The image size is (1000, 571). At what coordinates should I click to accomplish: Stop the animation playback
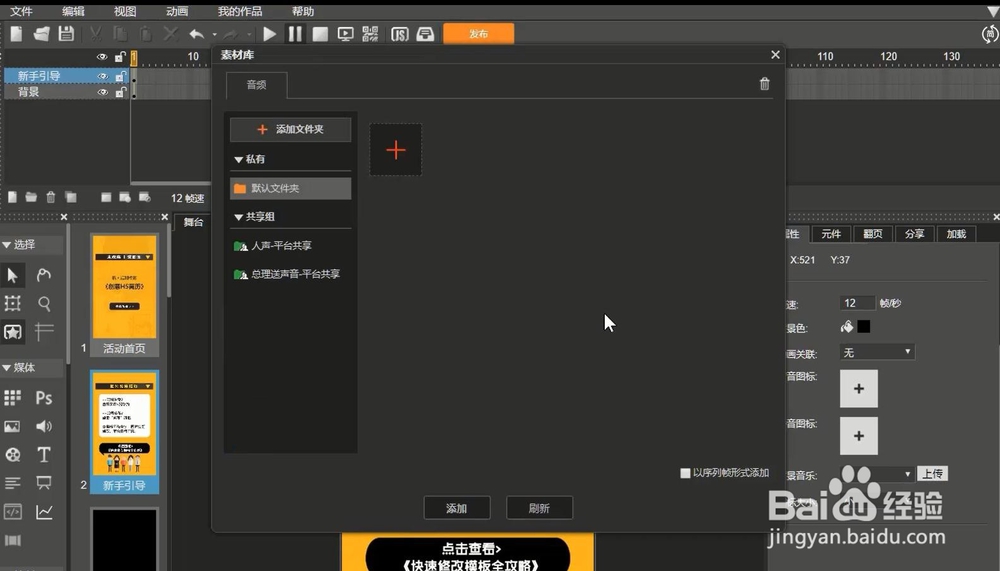click(320, 34)
